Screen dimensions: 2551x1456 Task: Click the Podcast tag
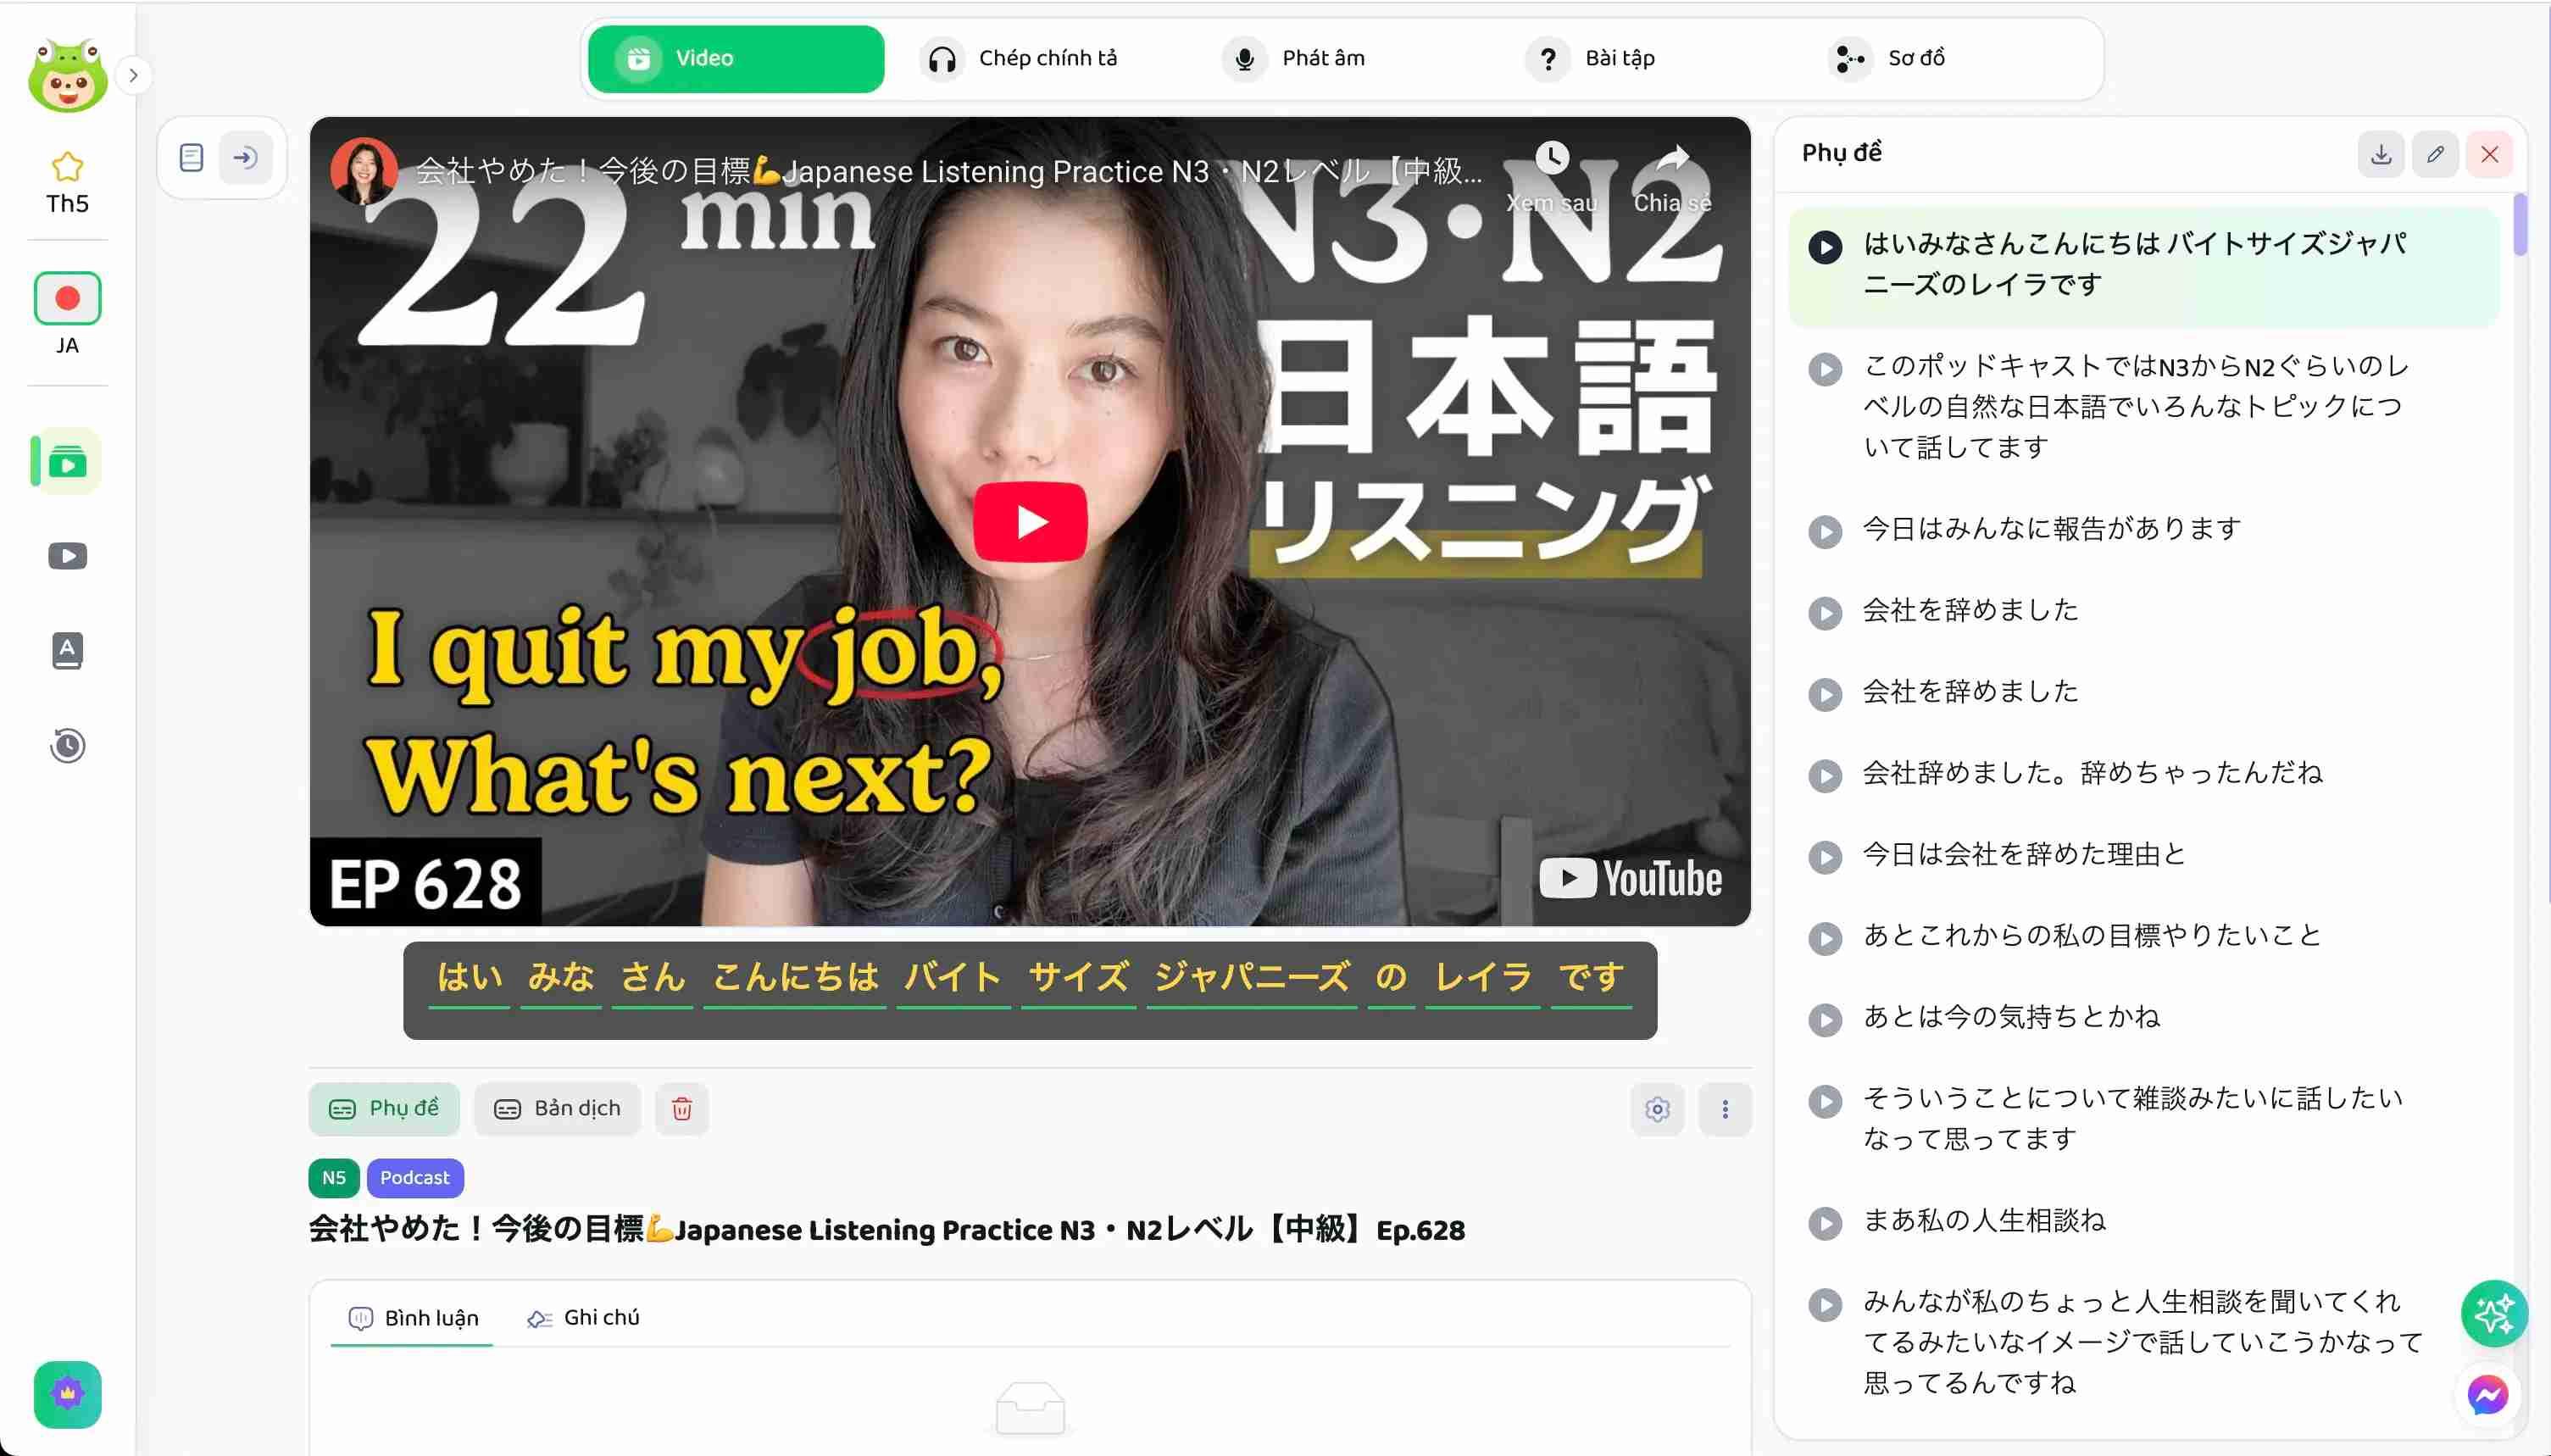coord(414,1178)
